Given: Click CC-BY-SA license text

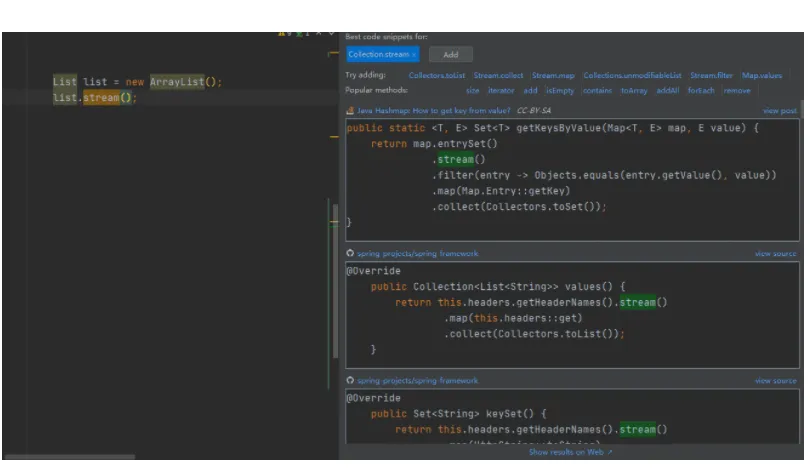Looking at the screenshot, I should pyautogui.click(x=534, y=110).
